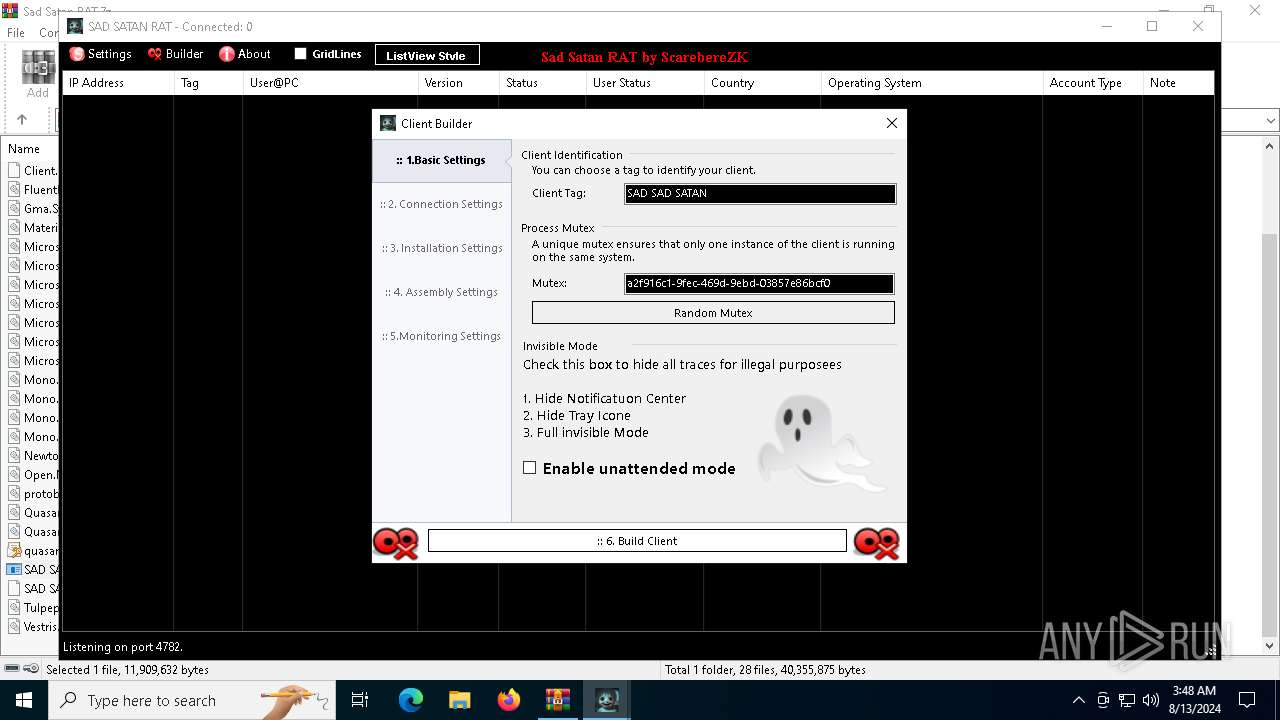Close the Client Builder dialog
Image resolution: width=1280 pixels, height=720 pixels.
pos(892,123)
